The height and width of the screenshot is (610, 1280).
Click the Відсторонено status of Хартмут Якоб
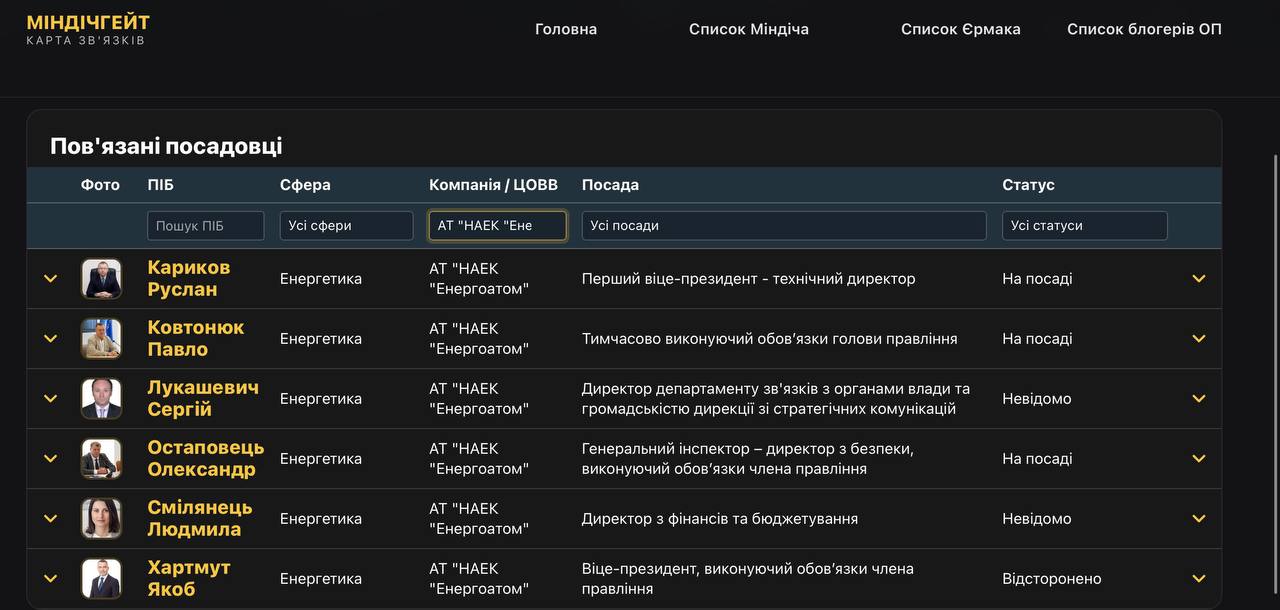pyautogui.click(x=1052, y=579)
